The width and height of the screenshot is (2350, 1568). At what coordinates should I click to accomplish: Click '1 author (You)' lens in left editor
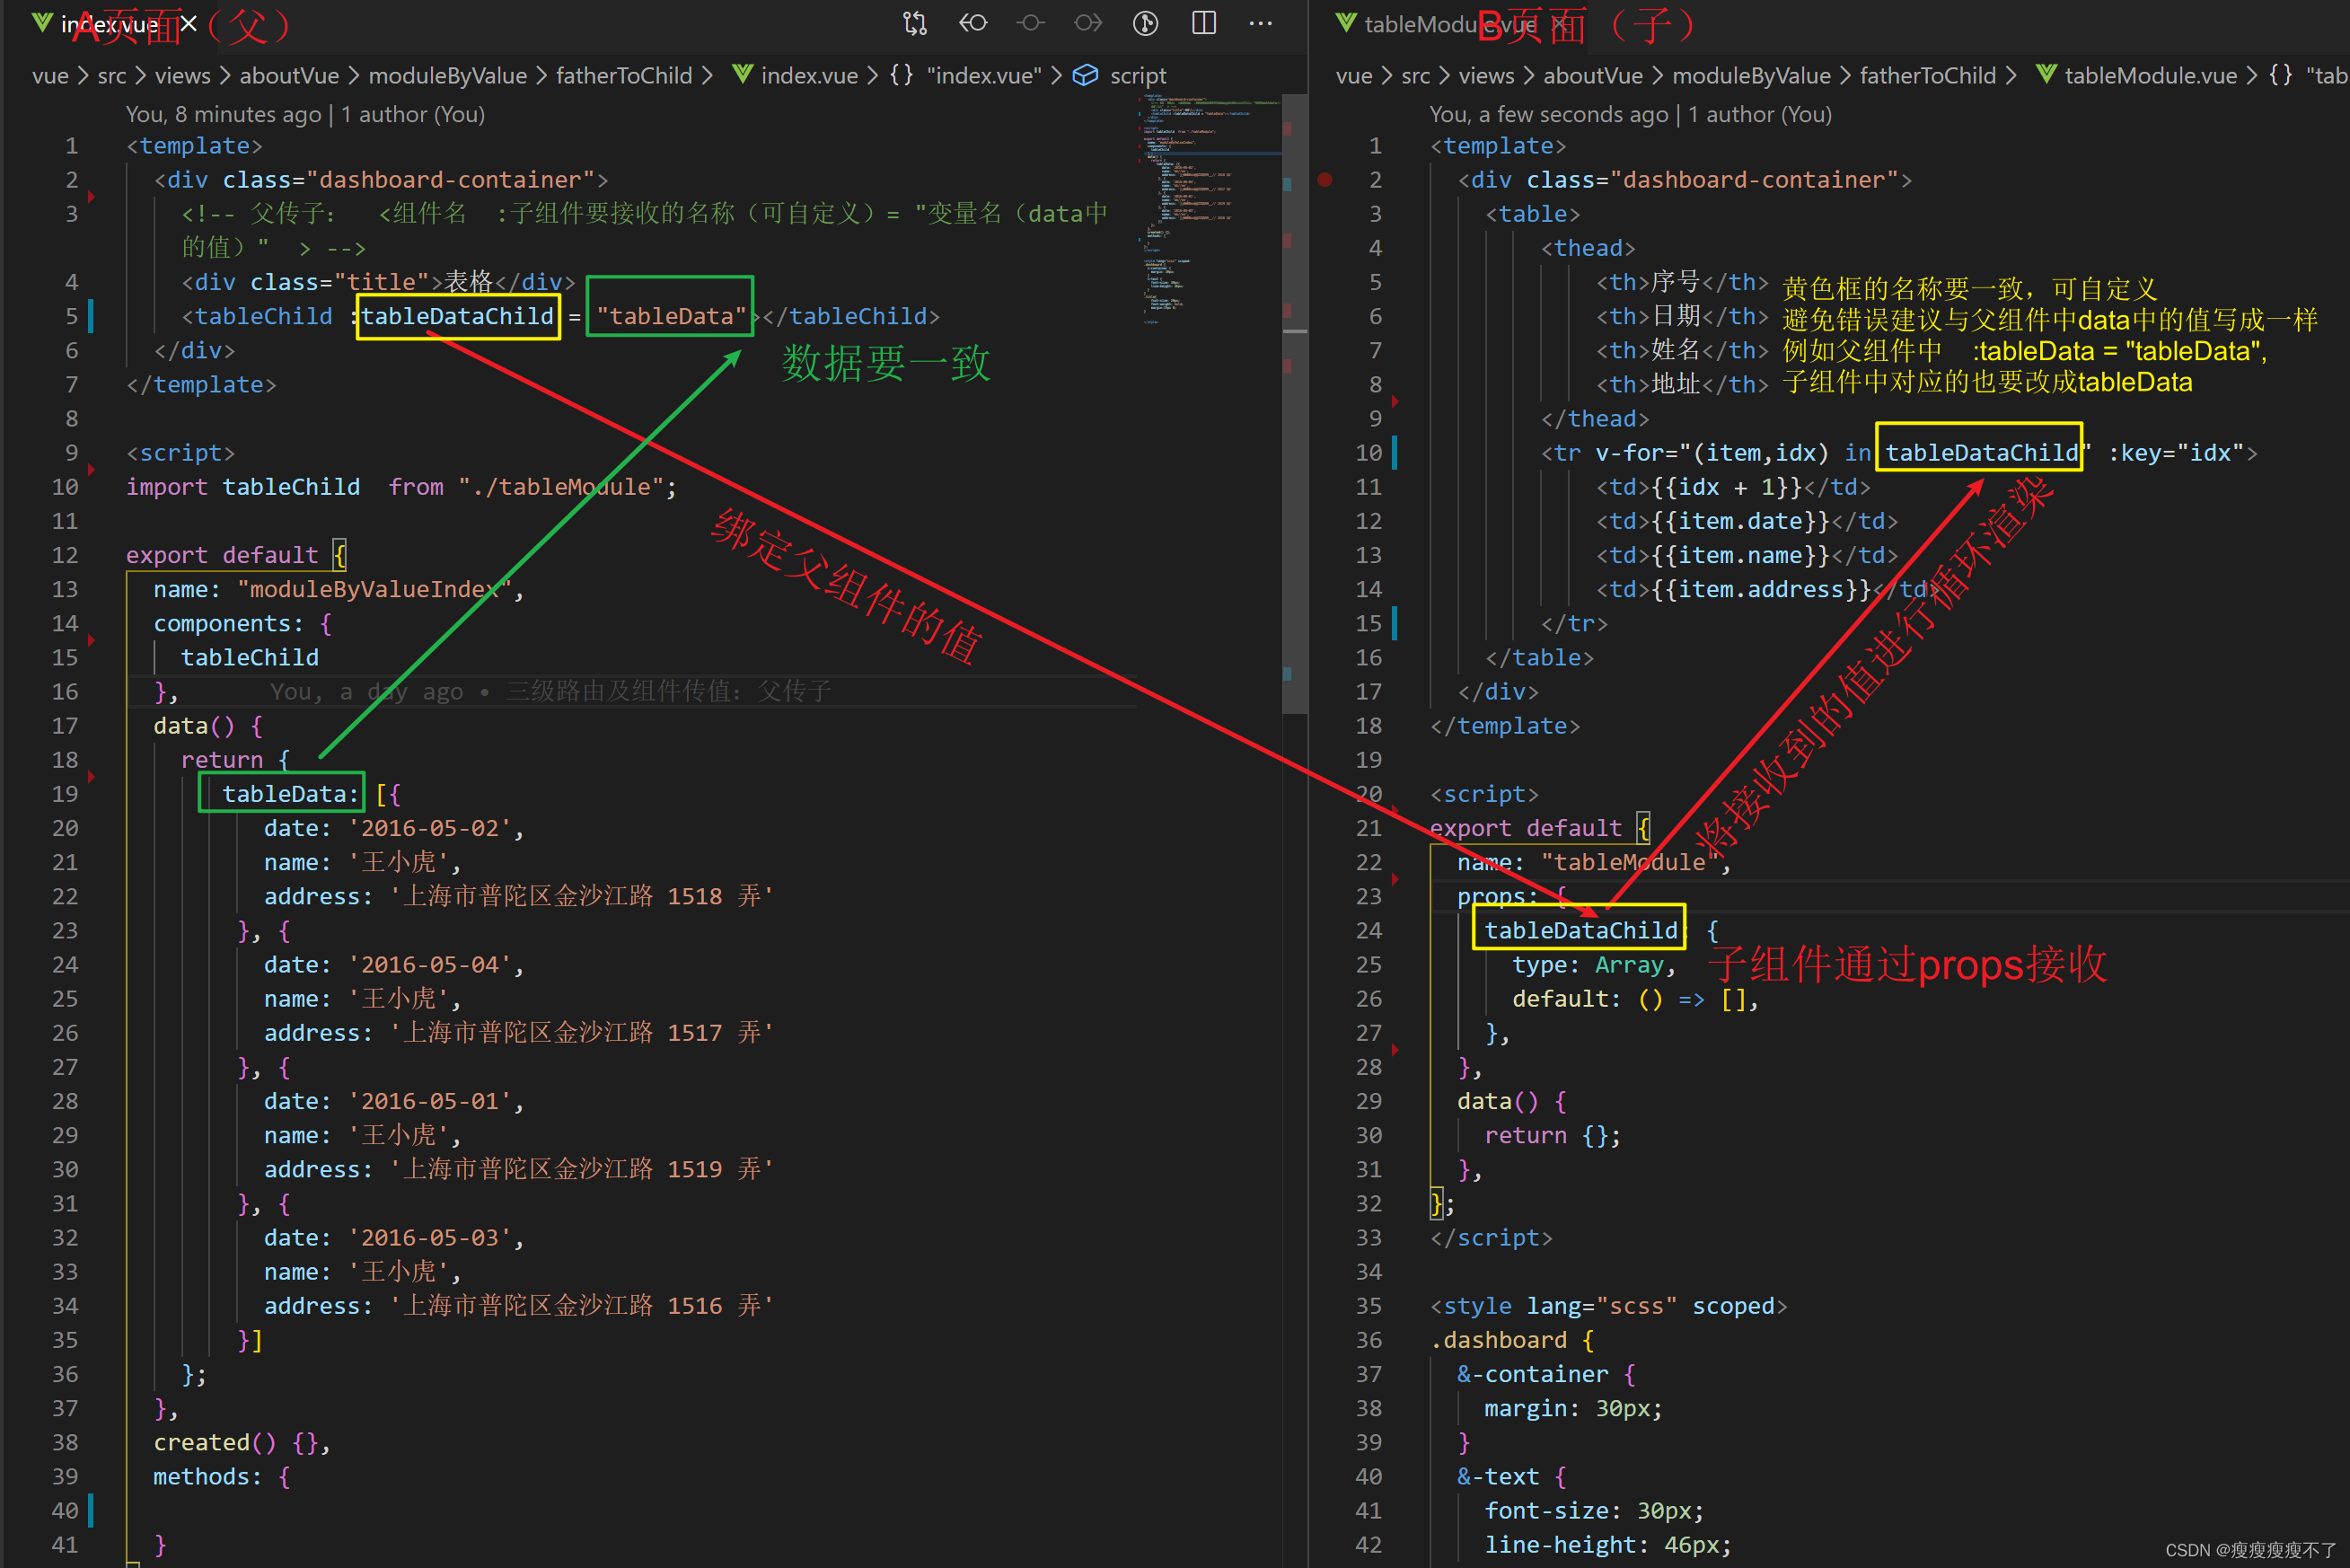click(x=413, y=115)
